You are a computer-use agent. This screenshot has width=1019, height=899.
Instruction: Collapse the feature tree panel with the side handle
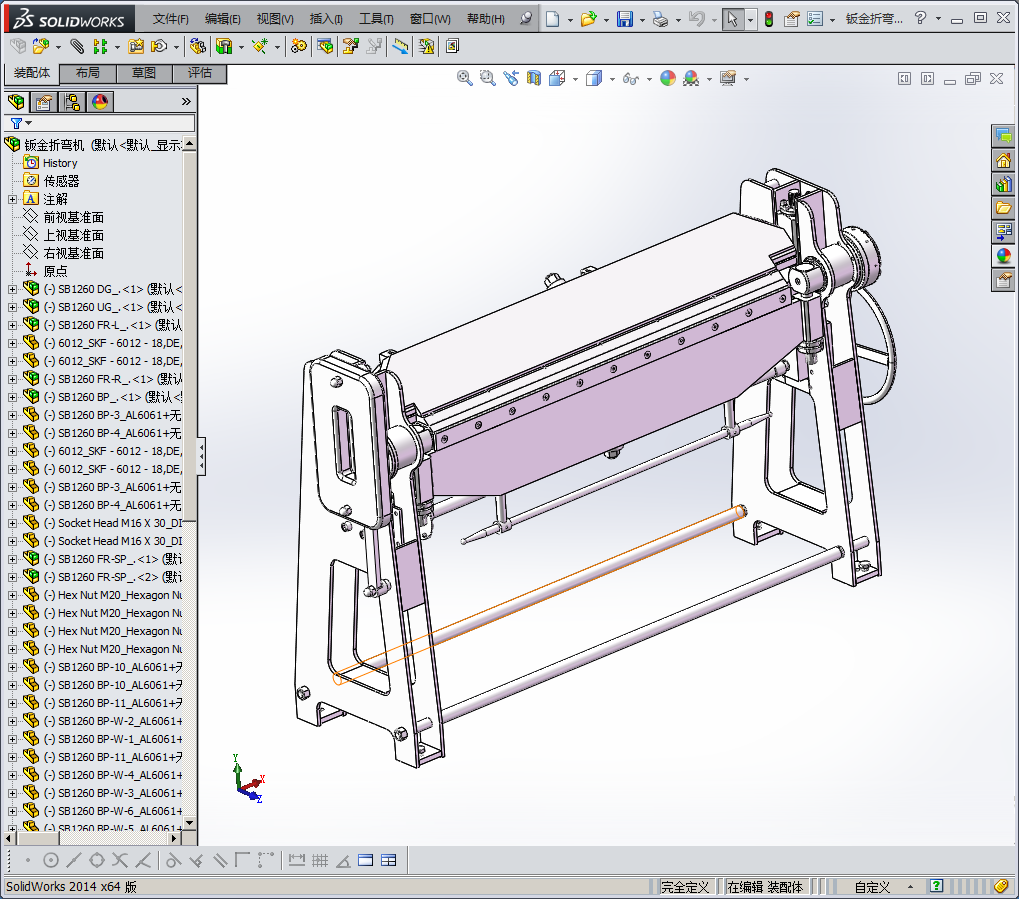[x=201, y=457]
